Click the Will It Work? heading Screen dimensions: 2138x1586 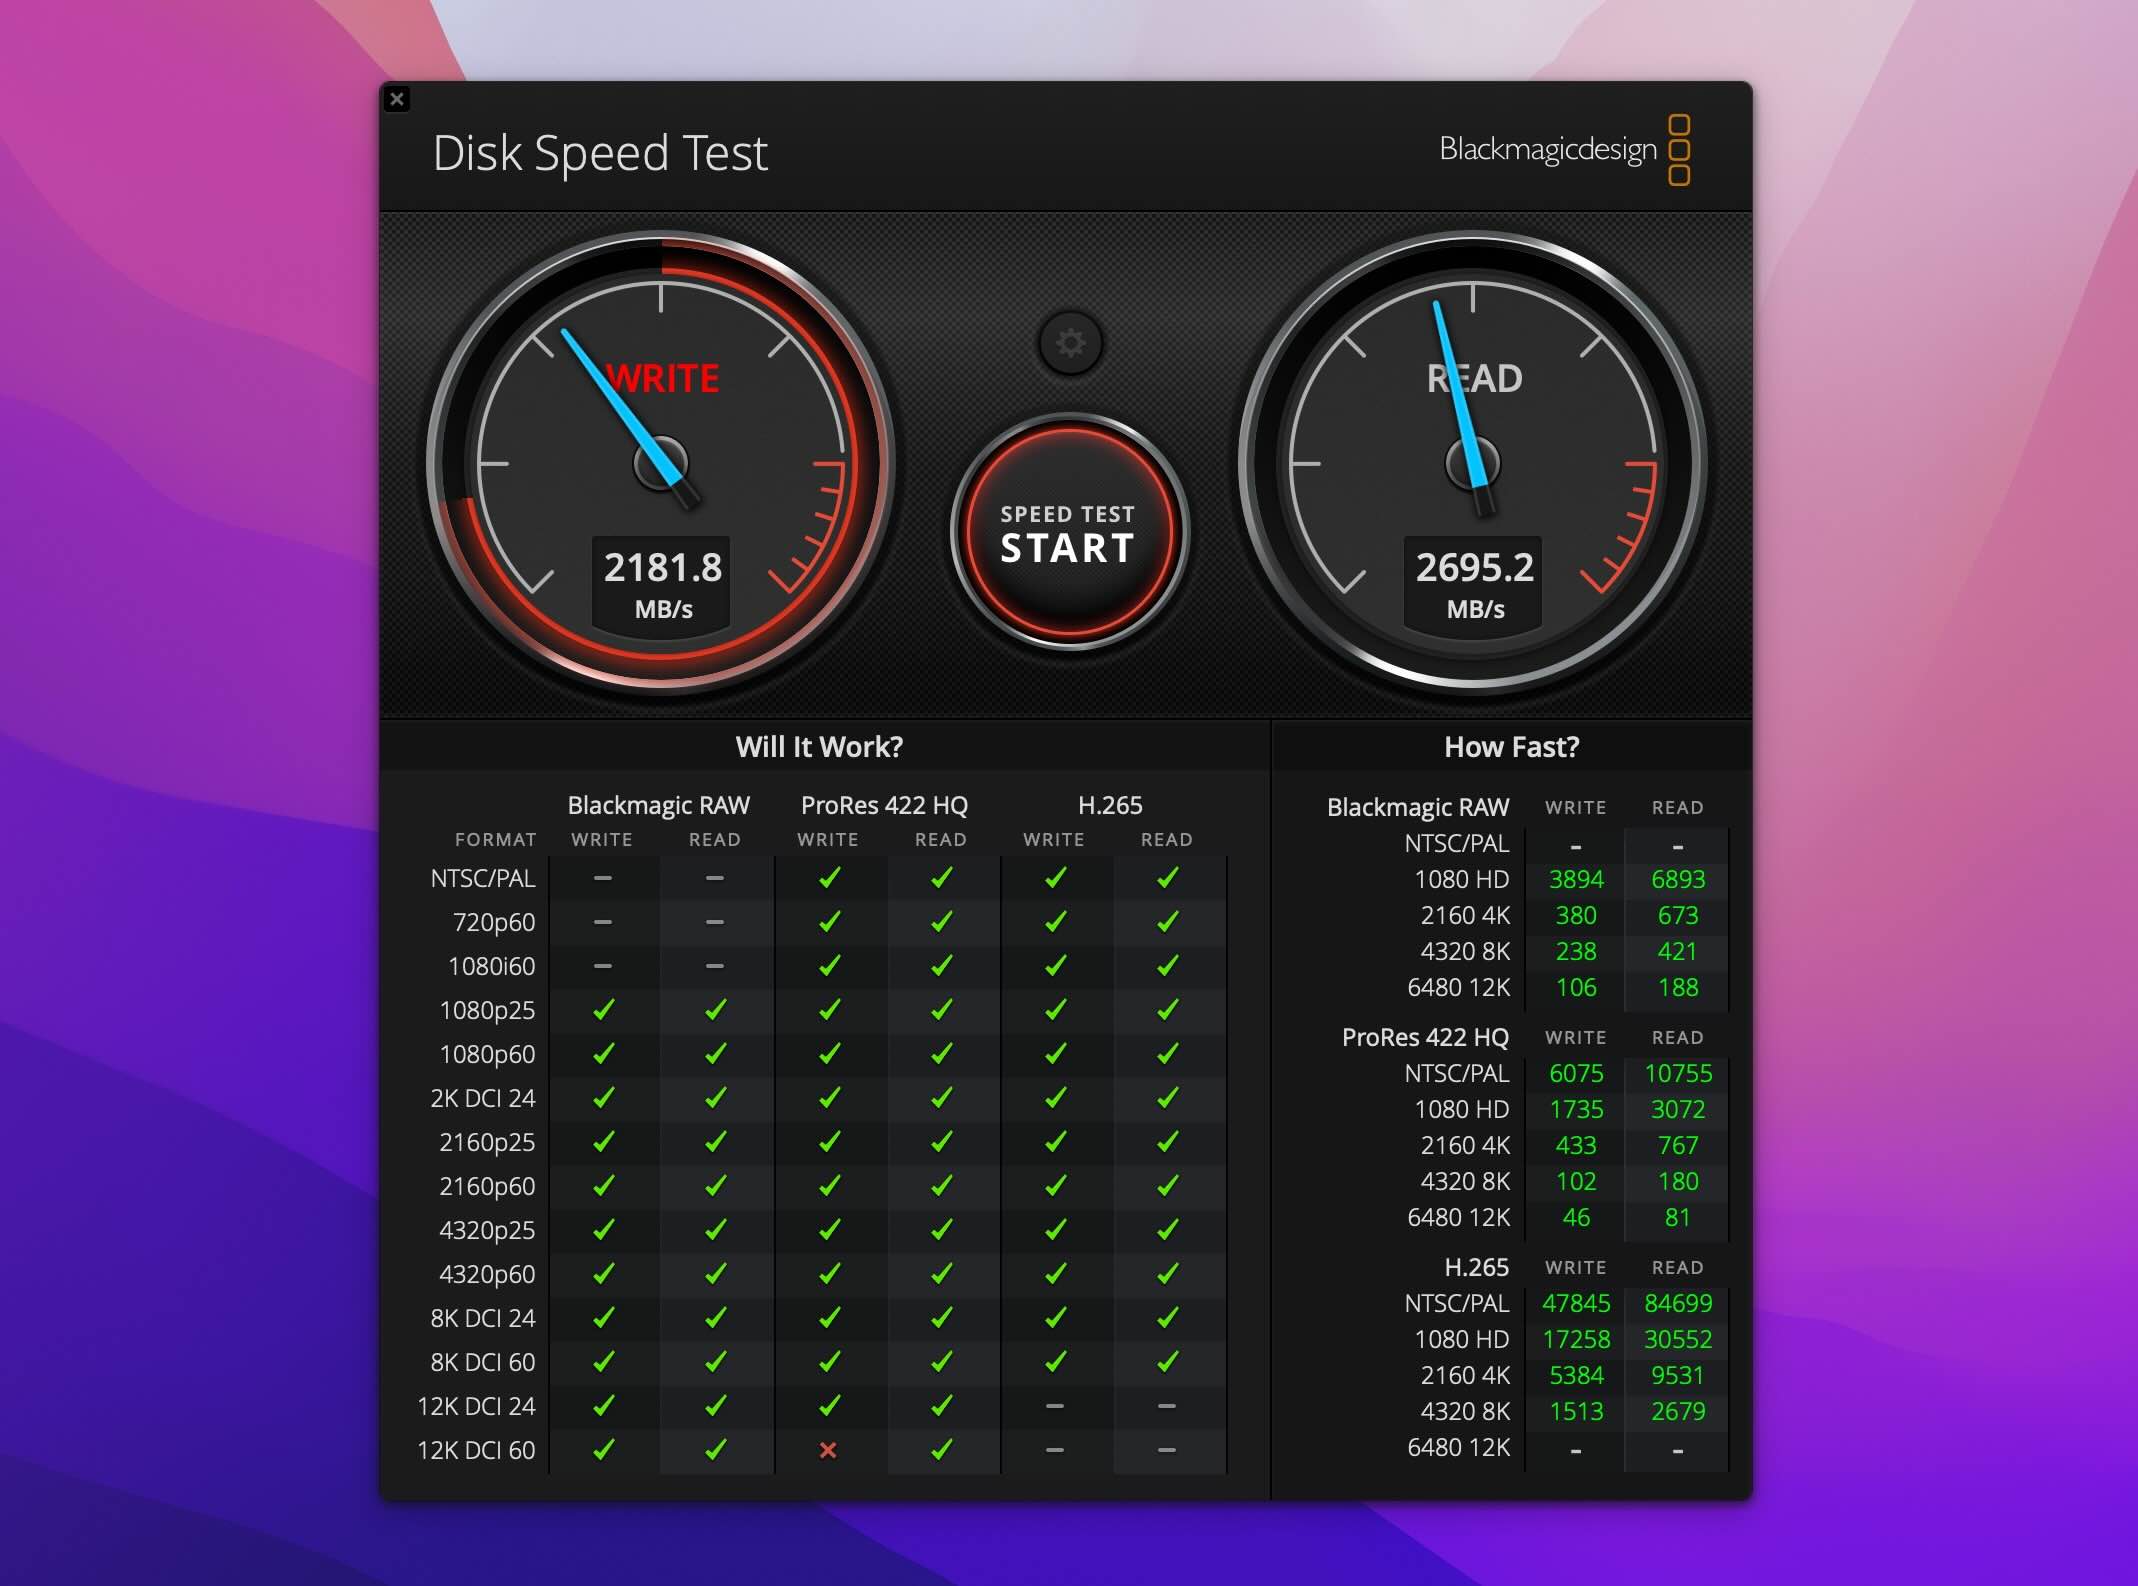(819, 747)
